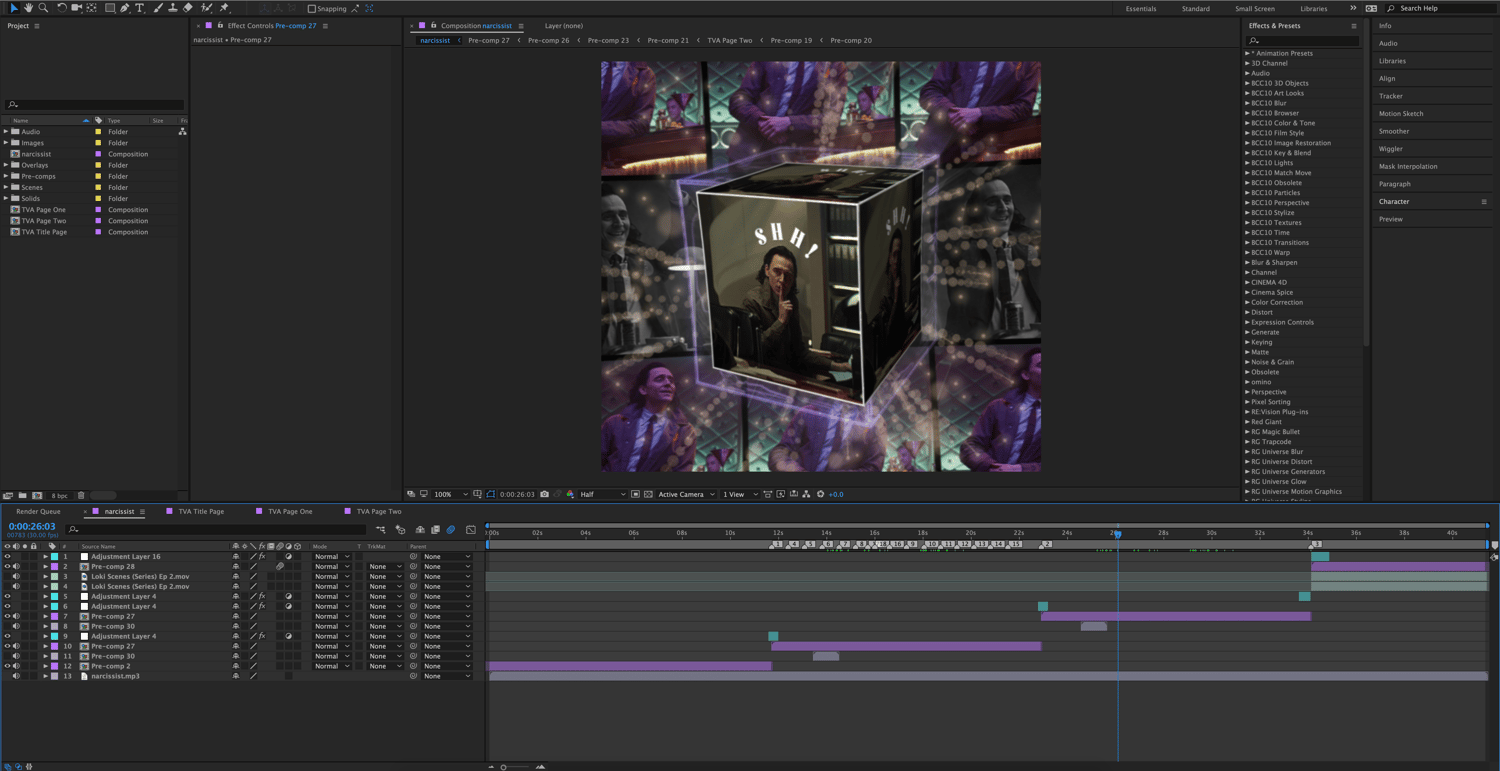Toggle the Frame Blending timeline icon
The width and height of the screenshot is (1500, 771).
click(x=435, y=530)
